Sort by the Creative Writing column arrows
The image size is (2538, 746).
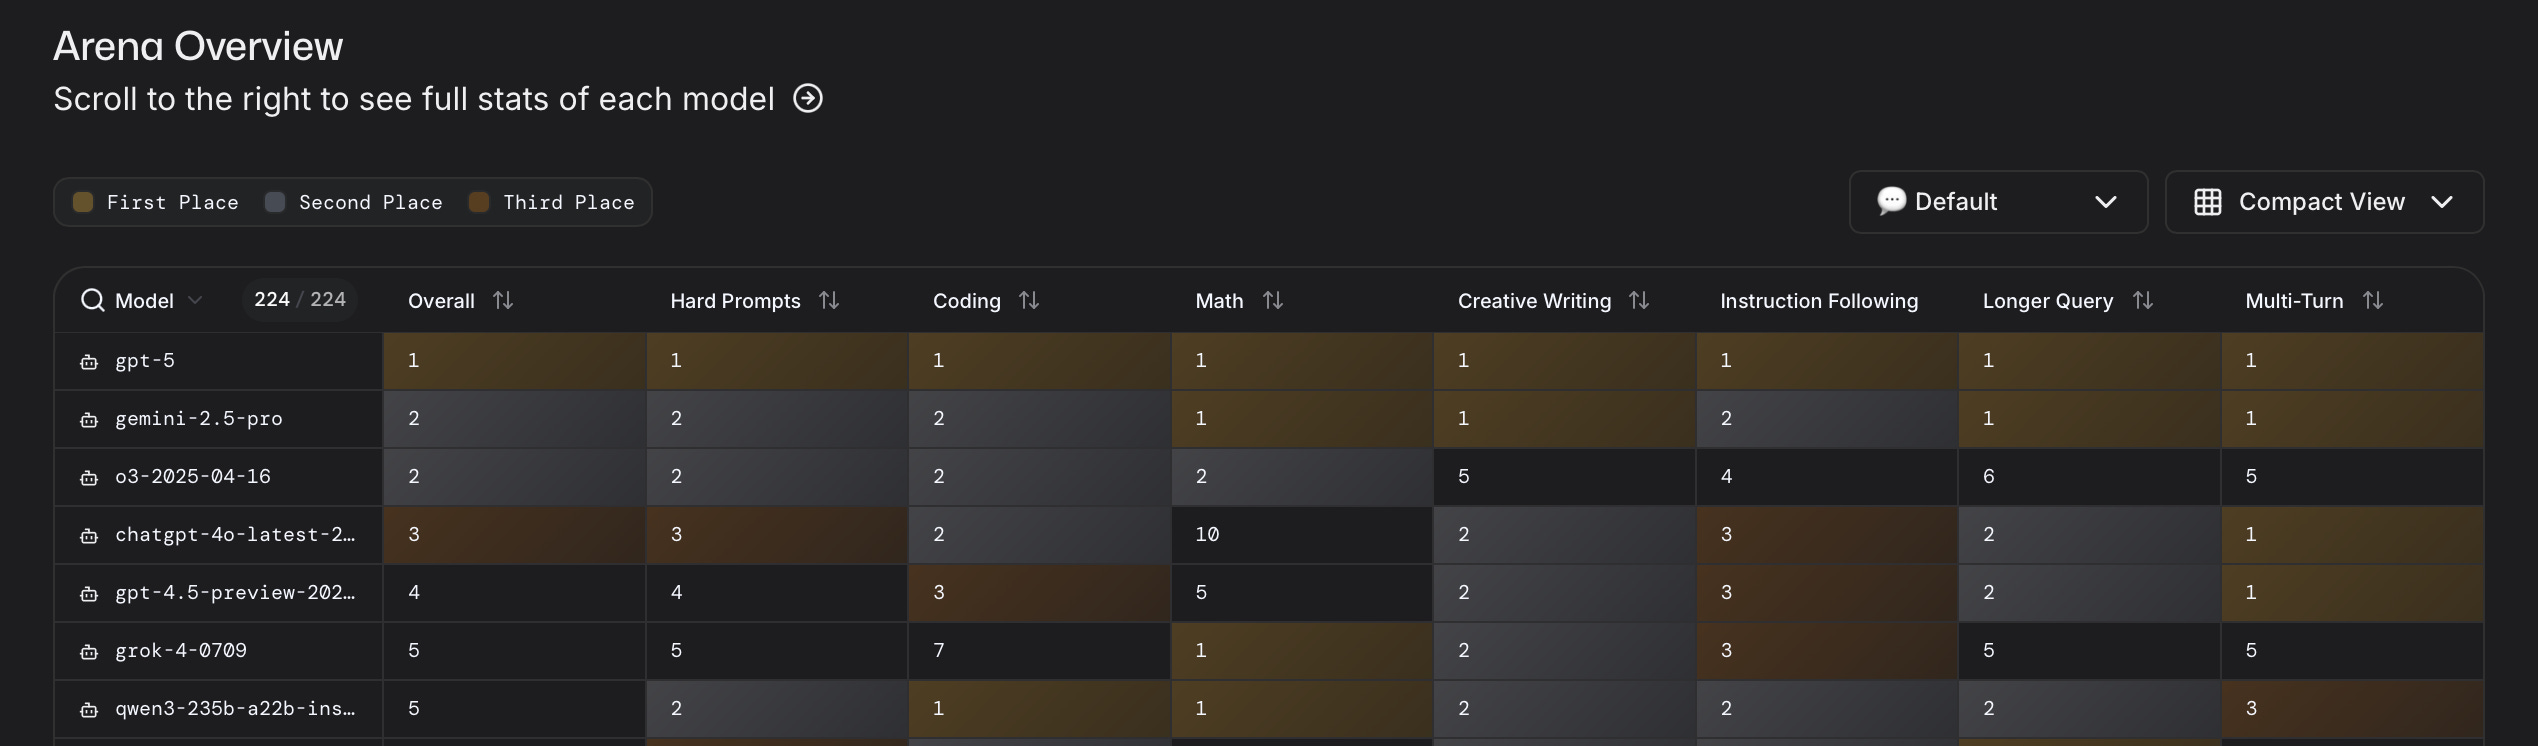pyautogui.click(x=1639, y=300)
